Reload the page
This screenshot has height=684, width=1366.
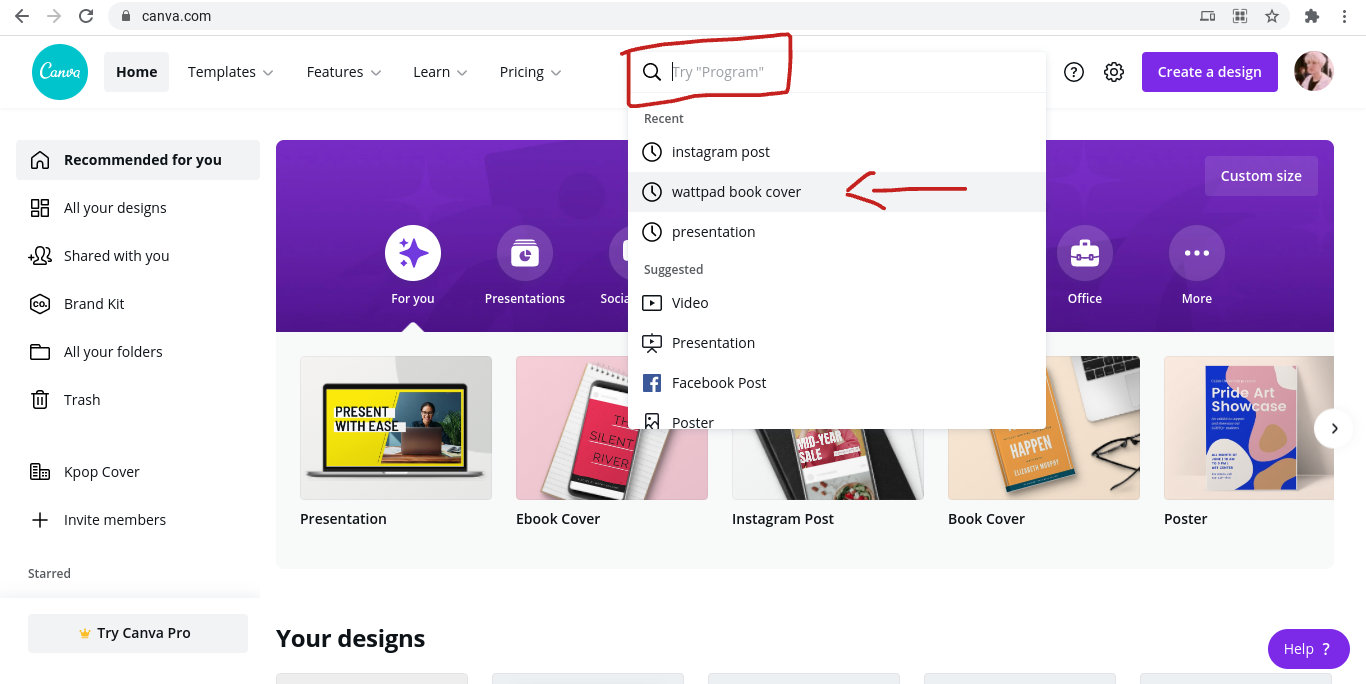click(86, 16)
